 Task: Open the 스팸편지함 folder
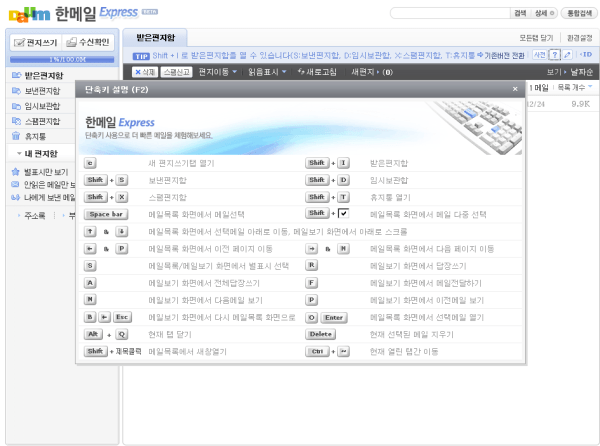click(x=36, y=121)
